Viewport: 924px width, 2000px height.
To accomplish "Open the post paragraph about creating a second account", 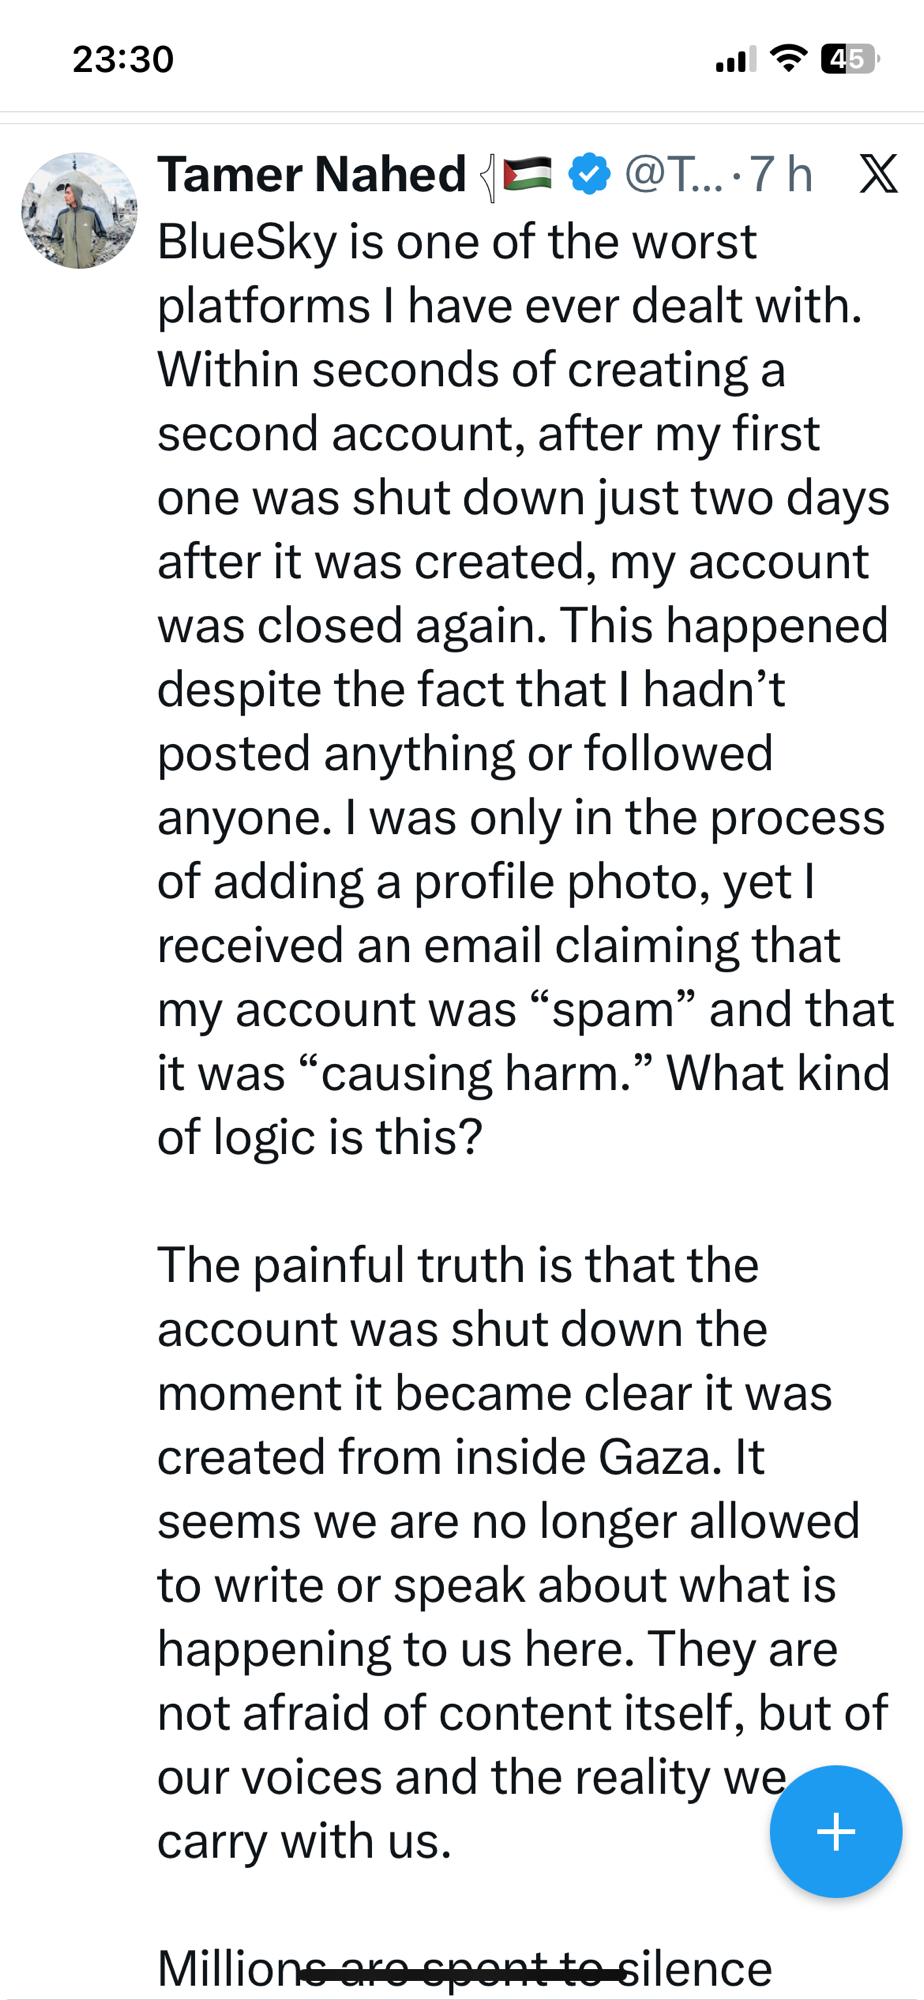I will pyautogui.click(x=520, y=690).
